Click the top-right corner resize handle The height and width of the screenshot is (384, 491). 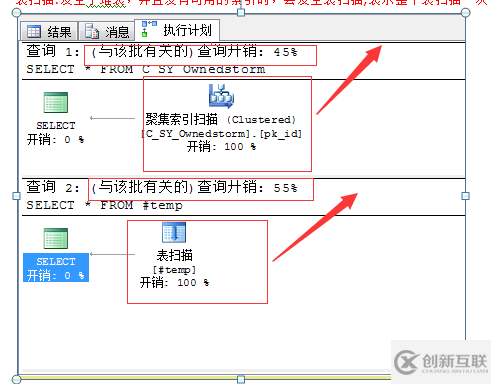(x=466, y=13)
